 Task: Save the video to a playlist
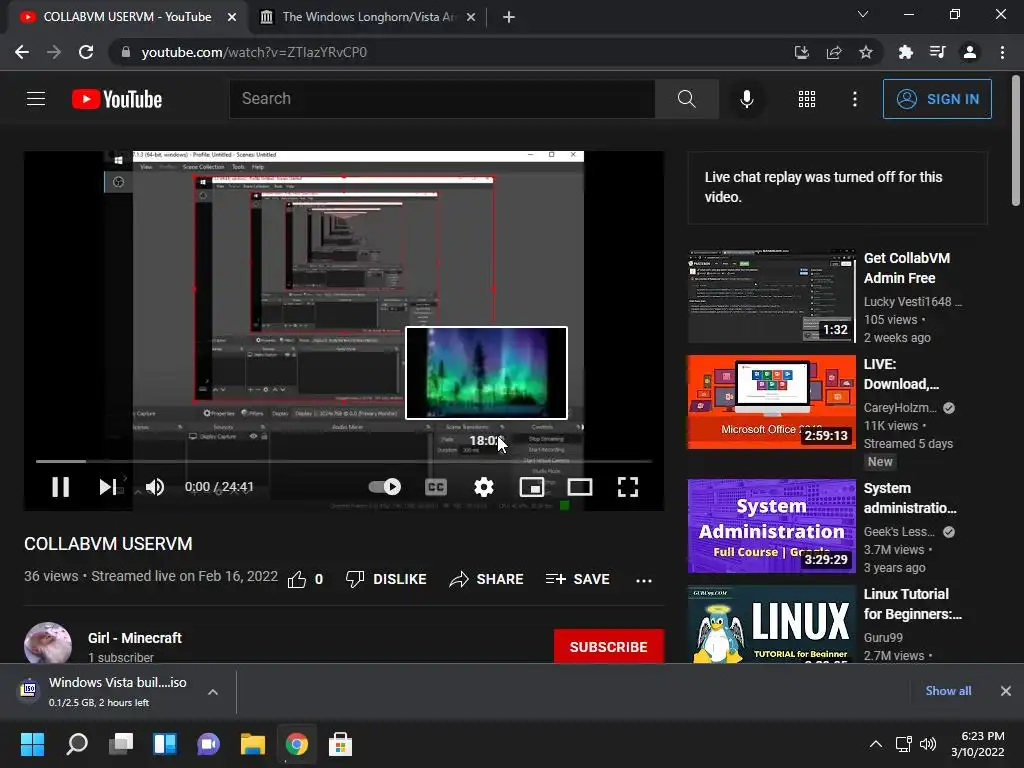[x=577, y=579]
